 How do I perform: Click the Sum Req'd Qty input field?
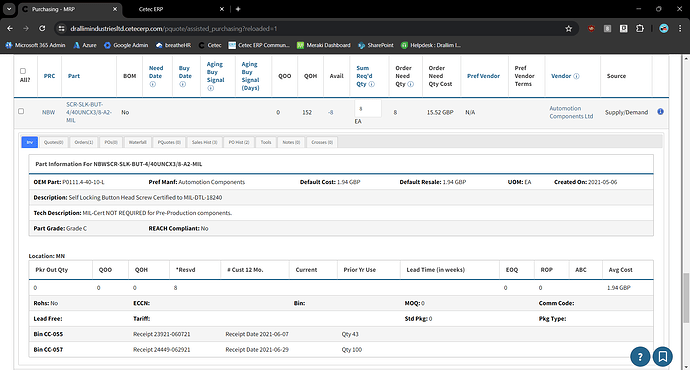368,109
